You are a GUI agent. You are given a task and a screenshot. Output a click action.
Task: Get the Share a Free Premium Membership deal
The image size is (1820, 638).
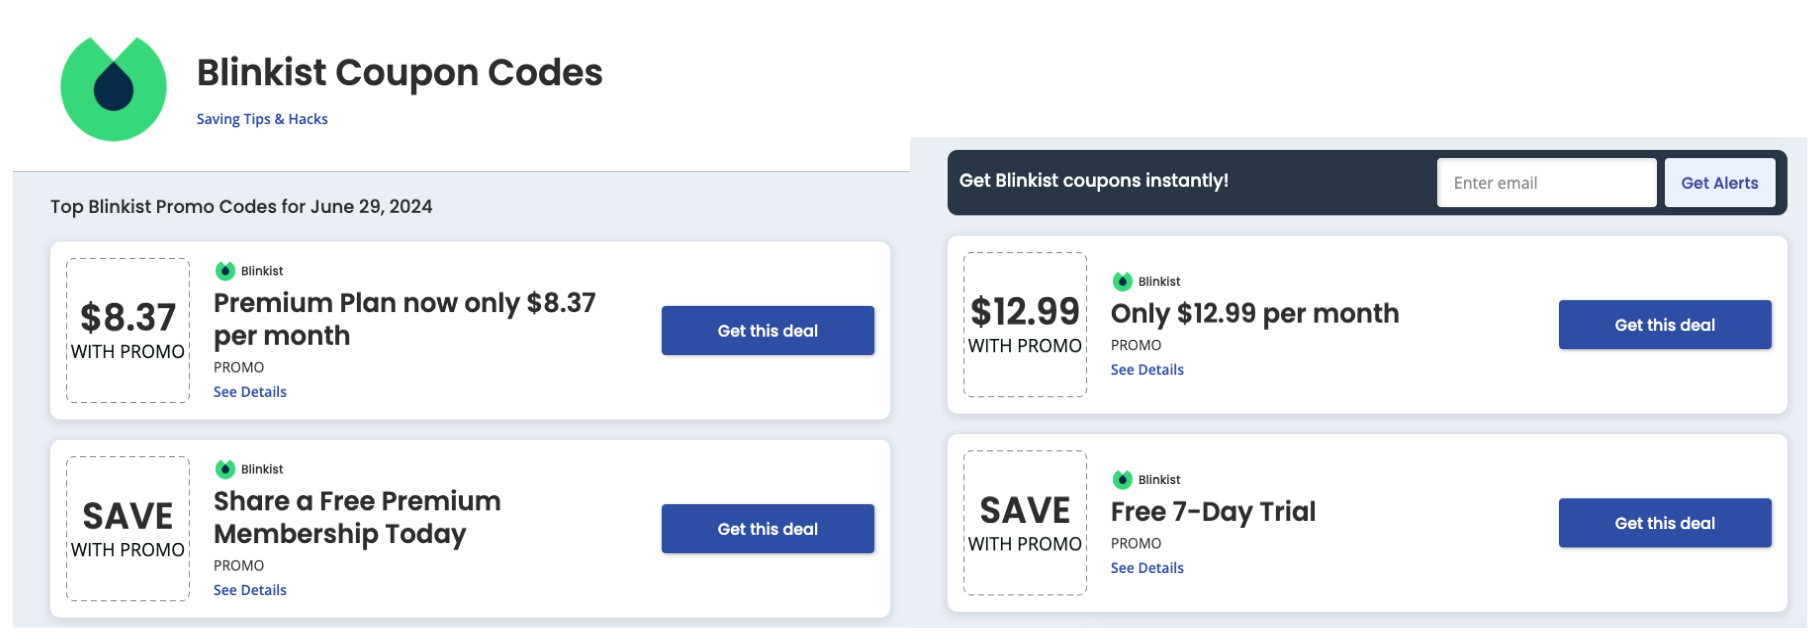pos(767,529)
